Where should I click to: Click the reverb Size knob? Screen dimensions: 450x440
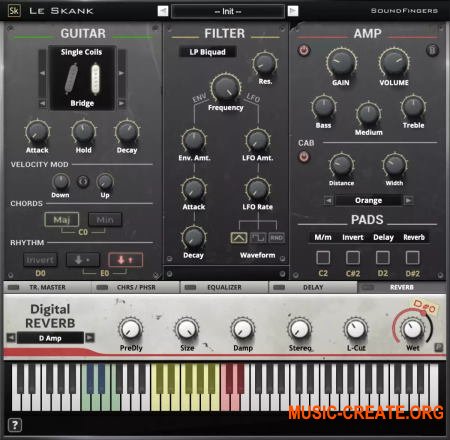pyautogui.click(x=187, y=329)
